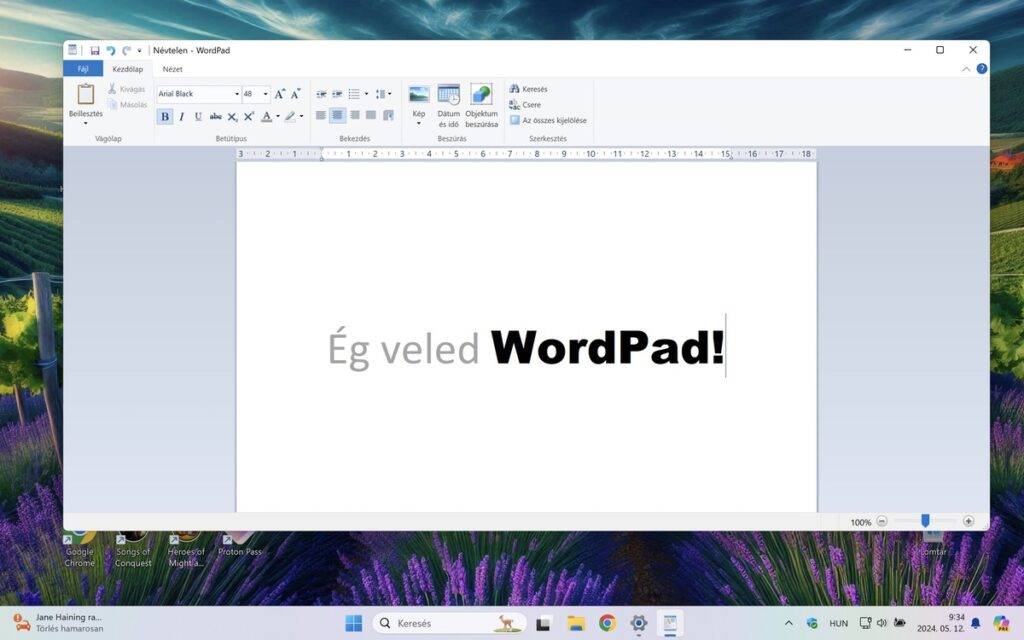Screen dimensions: 1024x640
Task: Open the line spacing dropdown
Action: coord(383,95)
